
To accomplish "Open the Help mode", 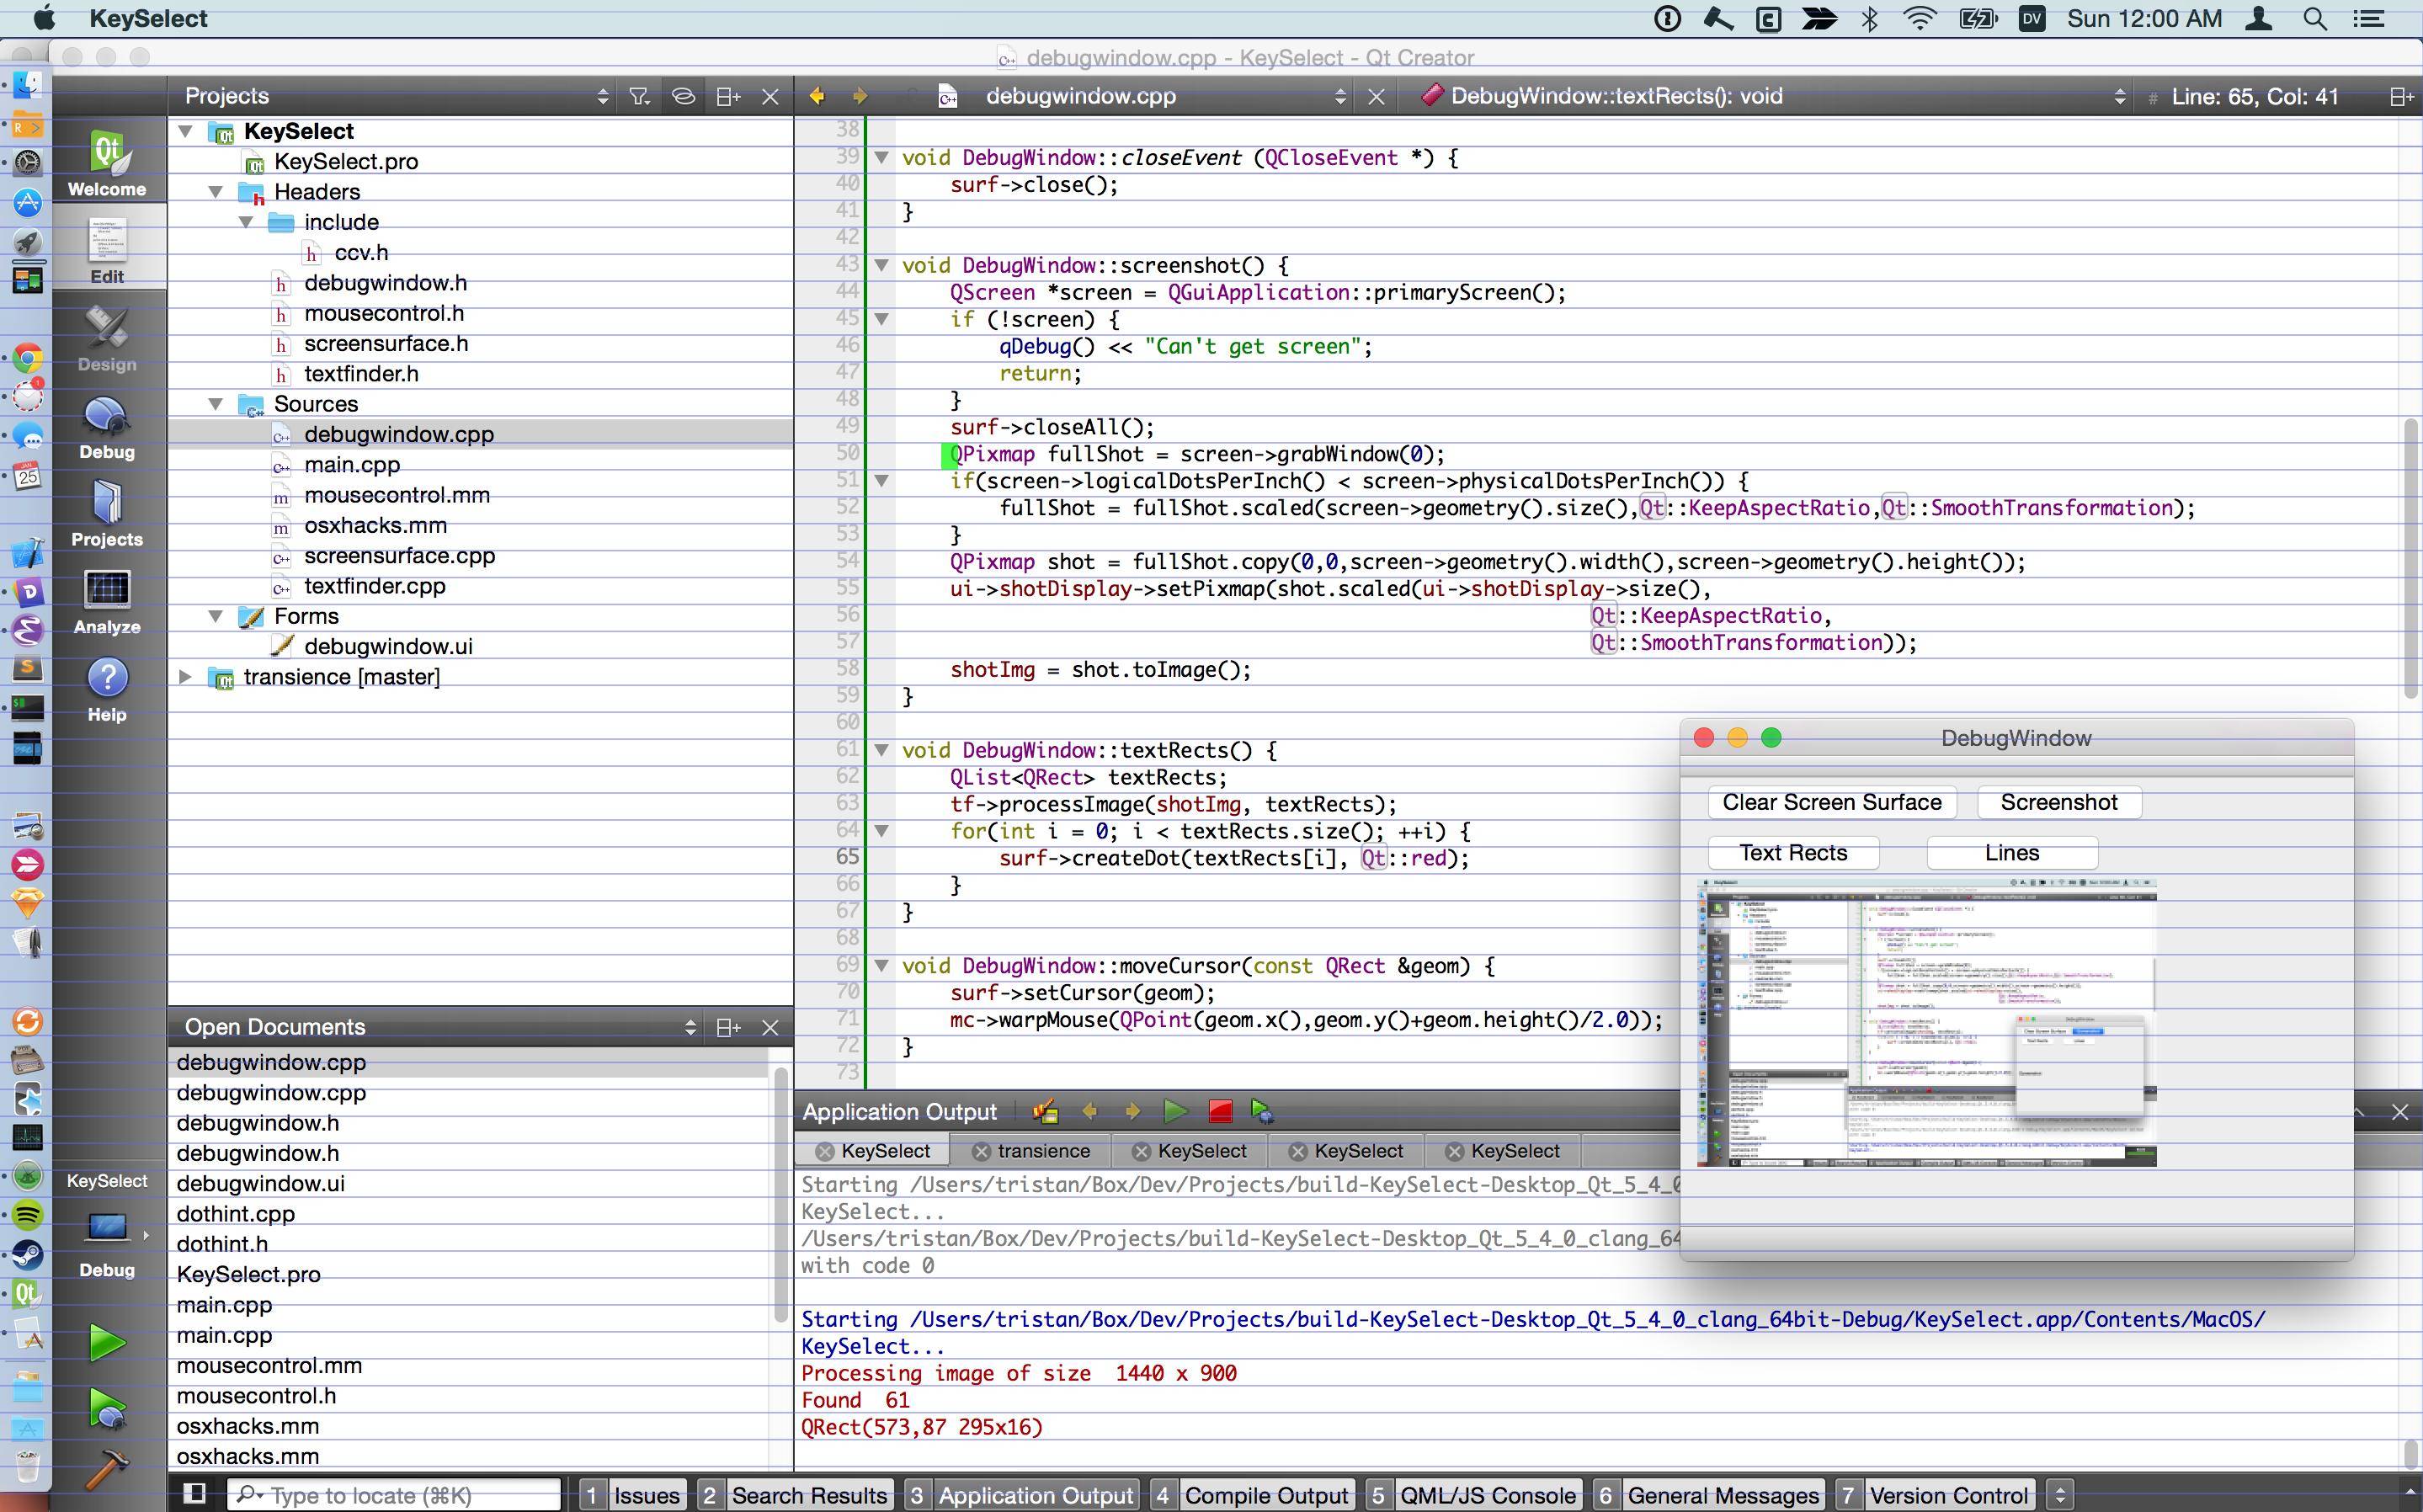I will tap(107, 689).
